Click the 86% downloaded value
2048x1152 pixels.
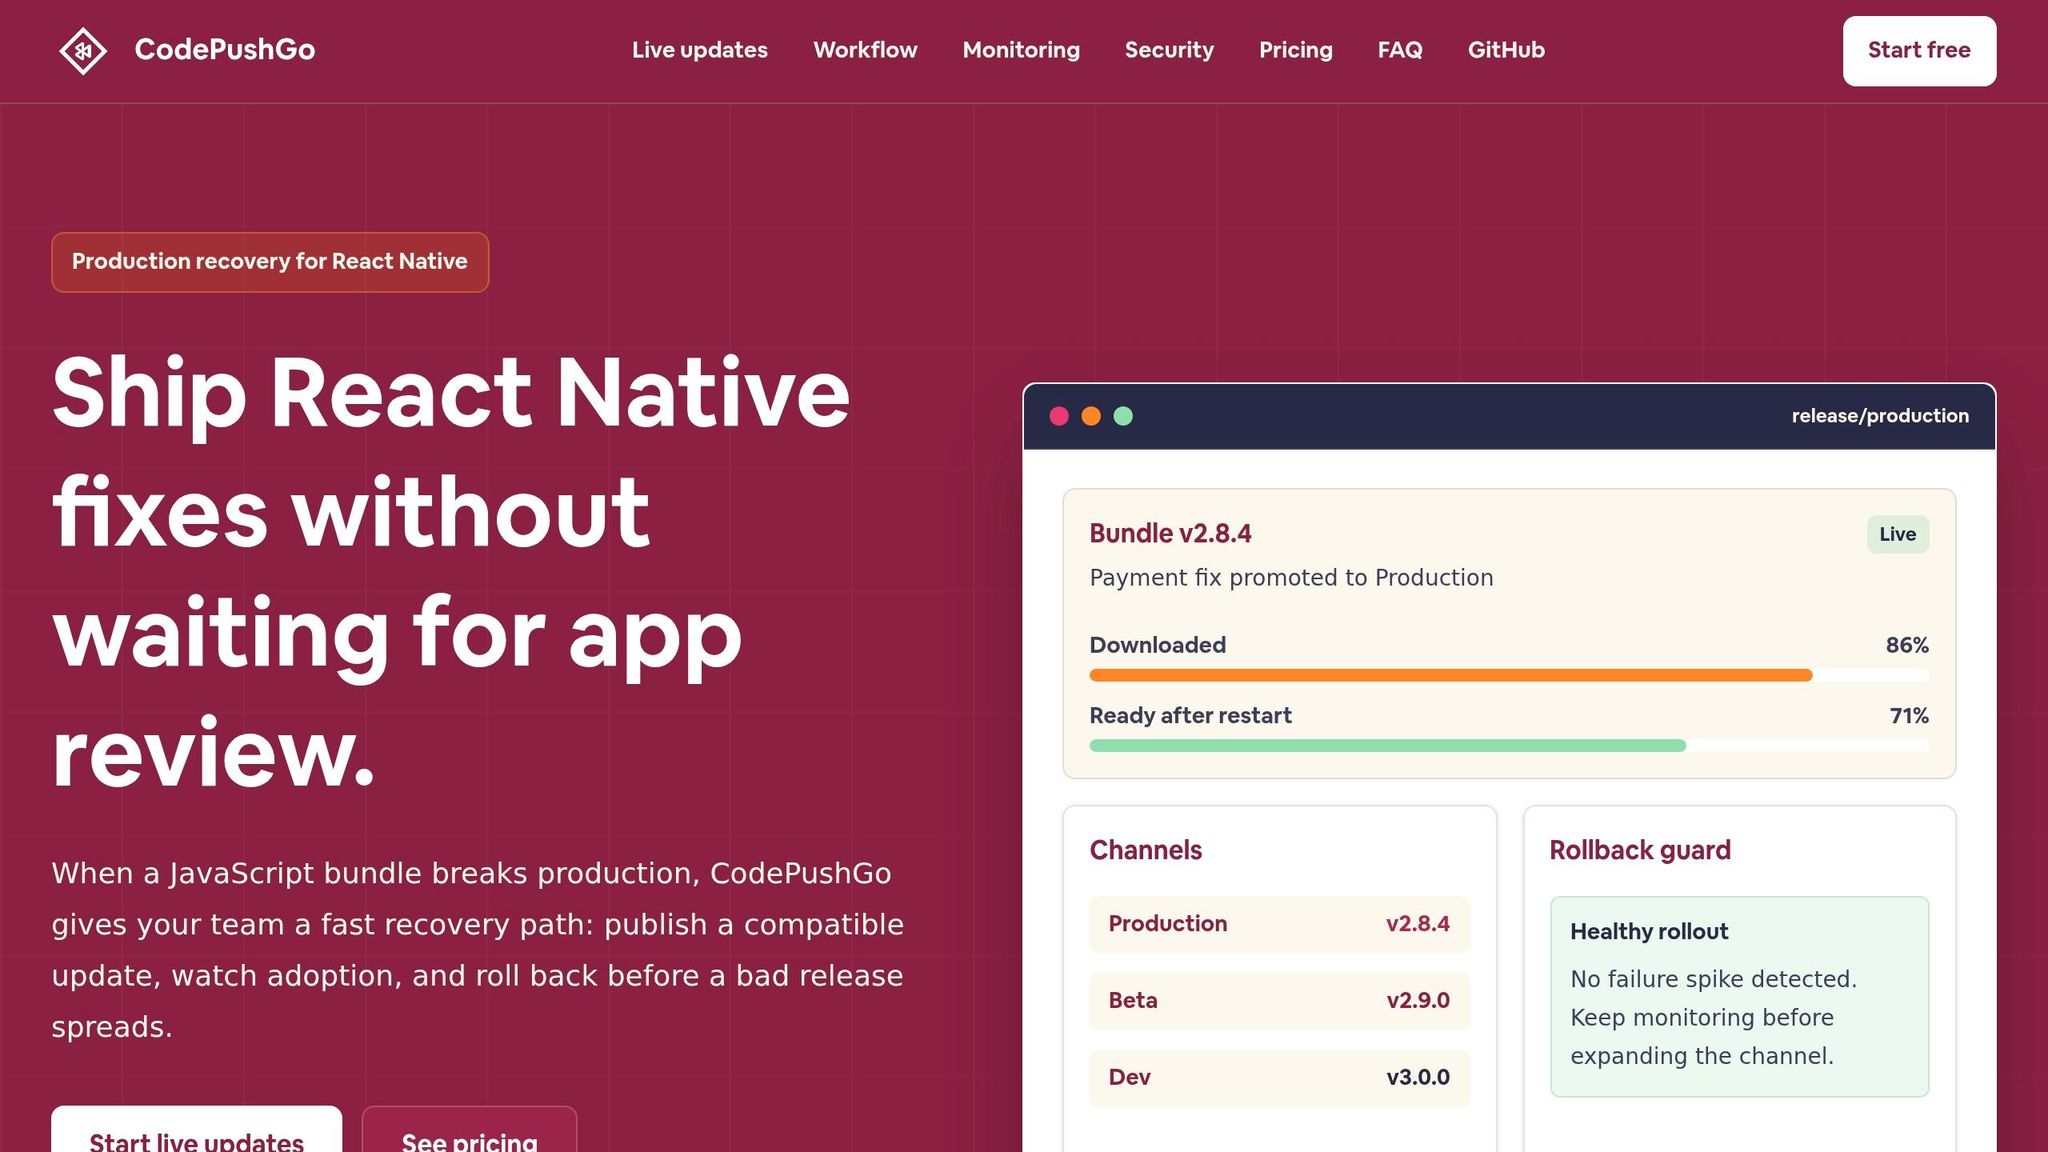tap(1907, 645)
